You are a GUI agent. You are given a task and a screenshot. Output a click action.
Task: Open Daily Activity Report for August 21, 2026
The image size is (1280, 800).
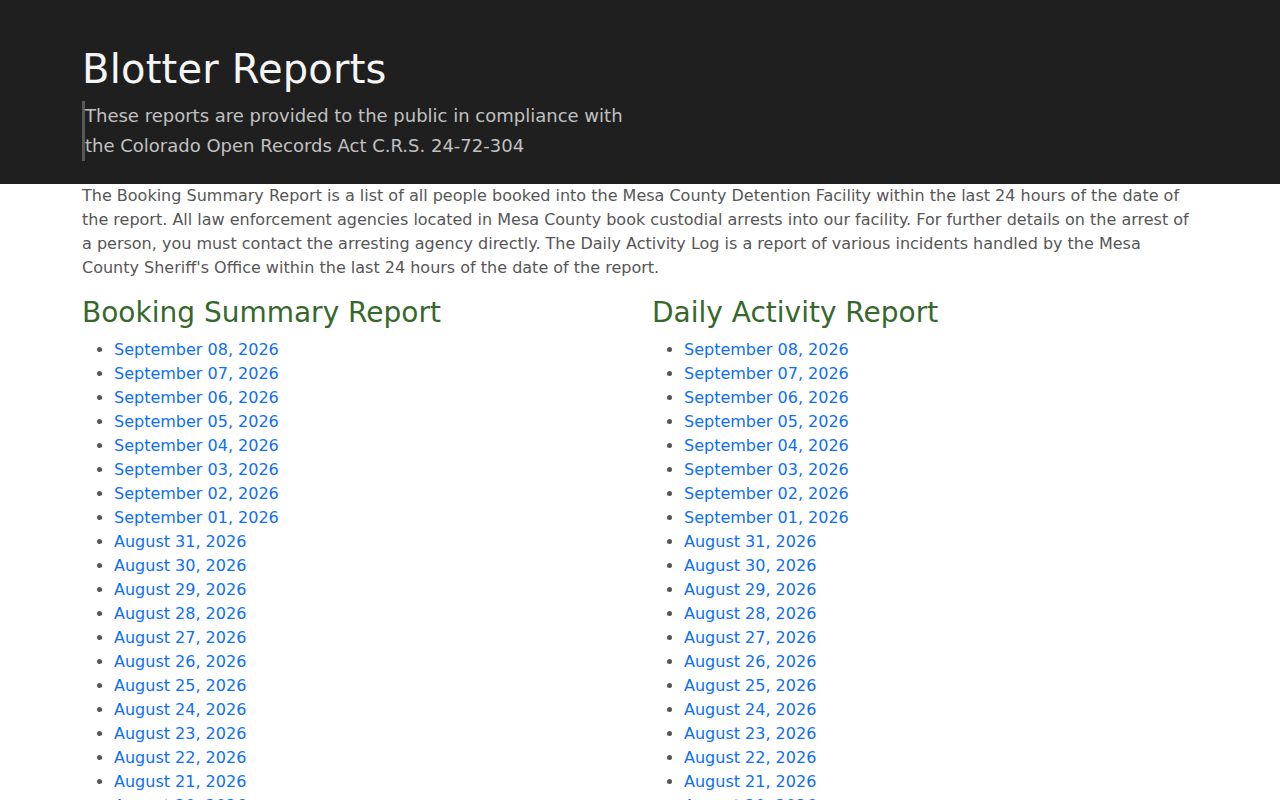pyautogui.click(x=750, y=781)
